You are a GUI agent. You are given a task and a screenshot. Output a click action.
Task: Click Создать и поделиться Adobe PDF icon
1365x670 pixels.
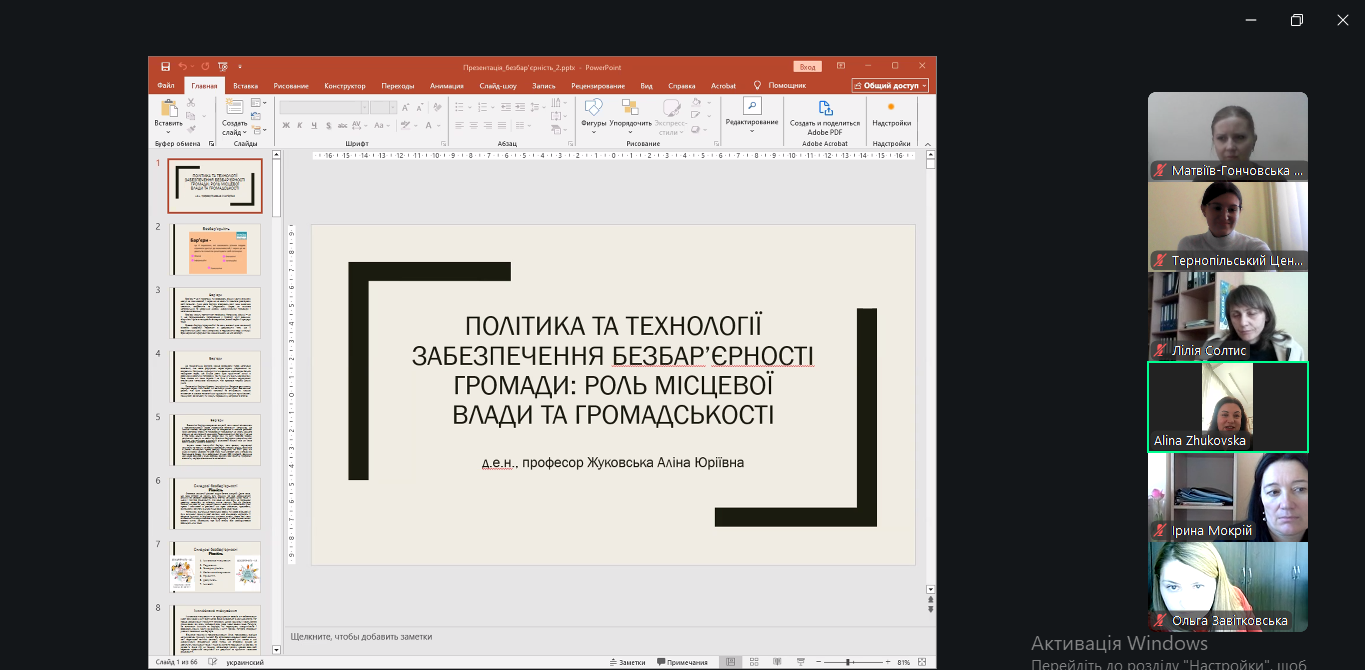(825, 108)
